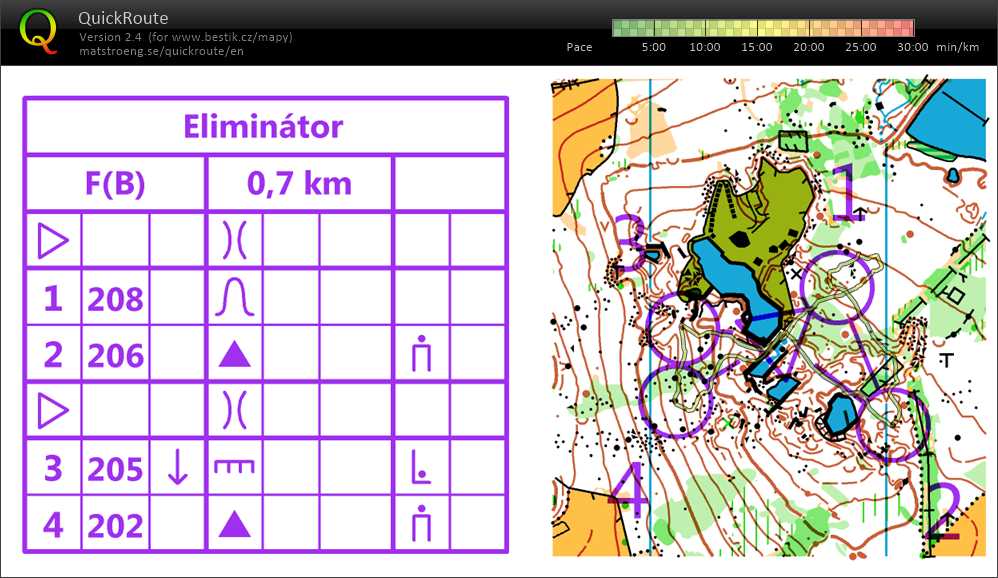The image size is (998, 578).
Task: Click control code 208 in the table
Action: pyautogui.click(x=115, y=298)
